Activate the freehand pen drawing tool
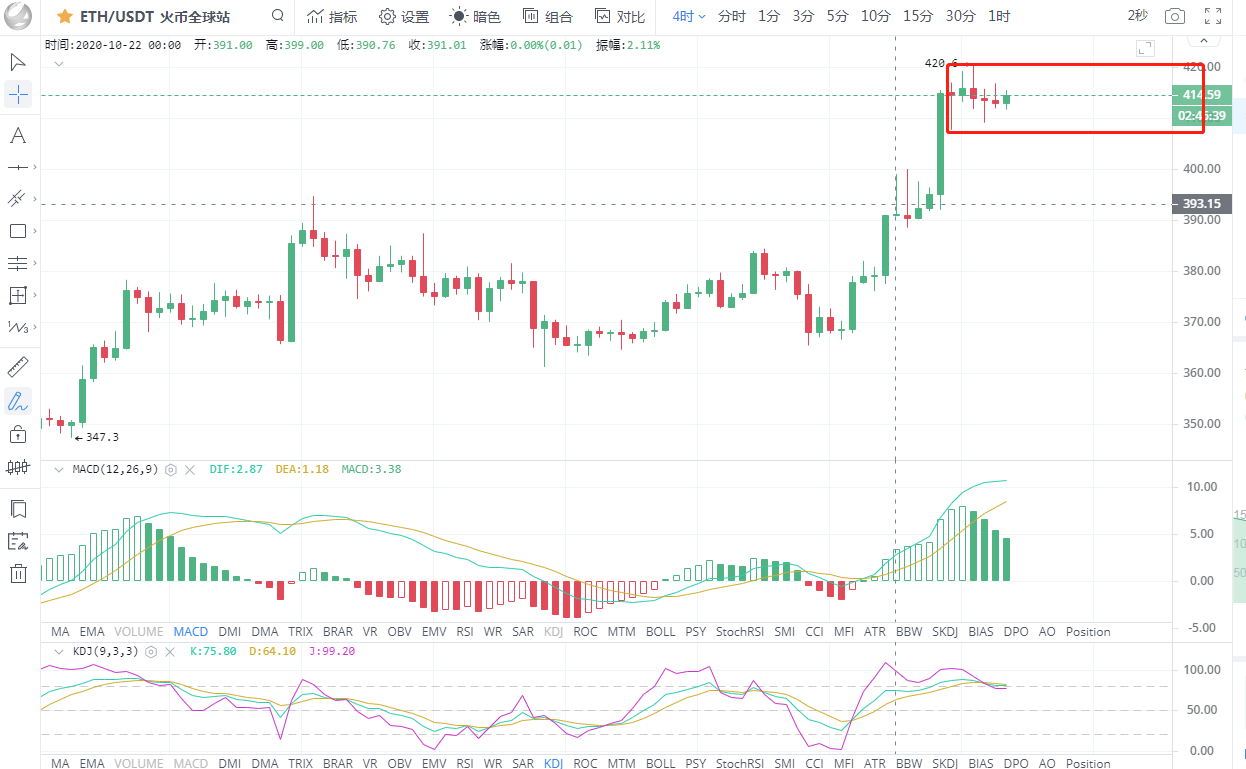 (x=17, y=401)
